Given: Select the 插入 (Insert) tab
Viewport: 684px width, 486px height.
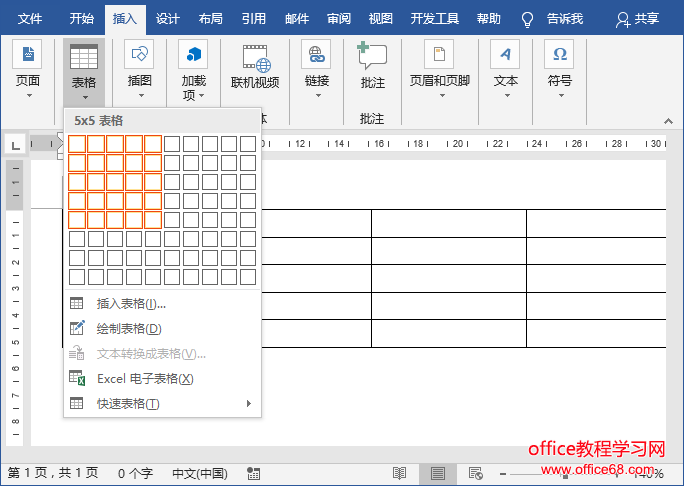Looking at the screenshot, I should pos(125,19).
